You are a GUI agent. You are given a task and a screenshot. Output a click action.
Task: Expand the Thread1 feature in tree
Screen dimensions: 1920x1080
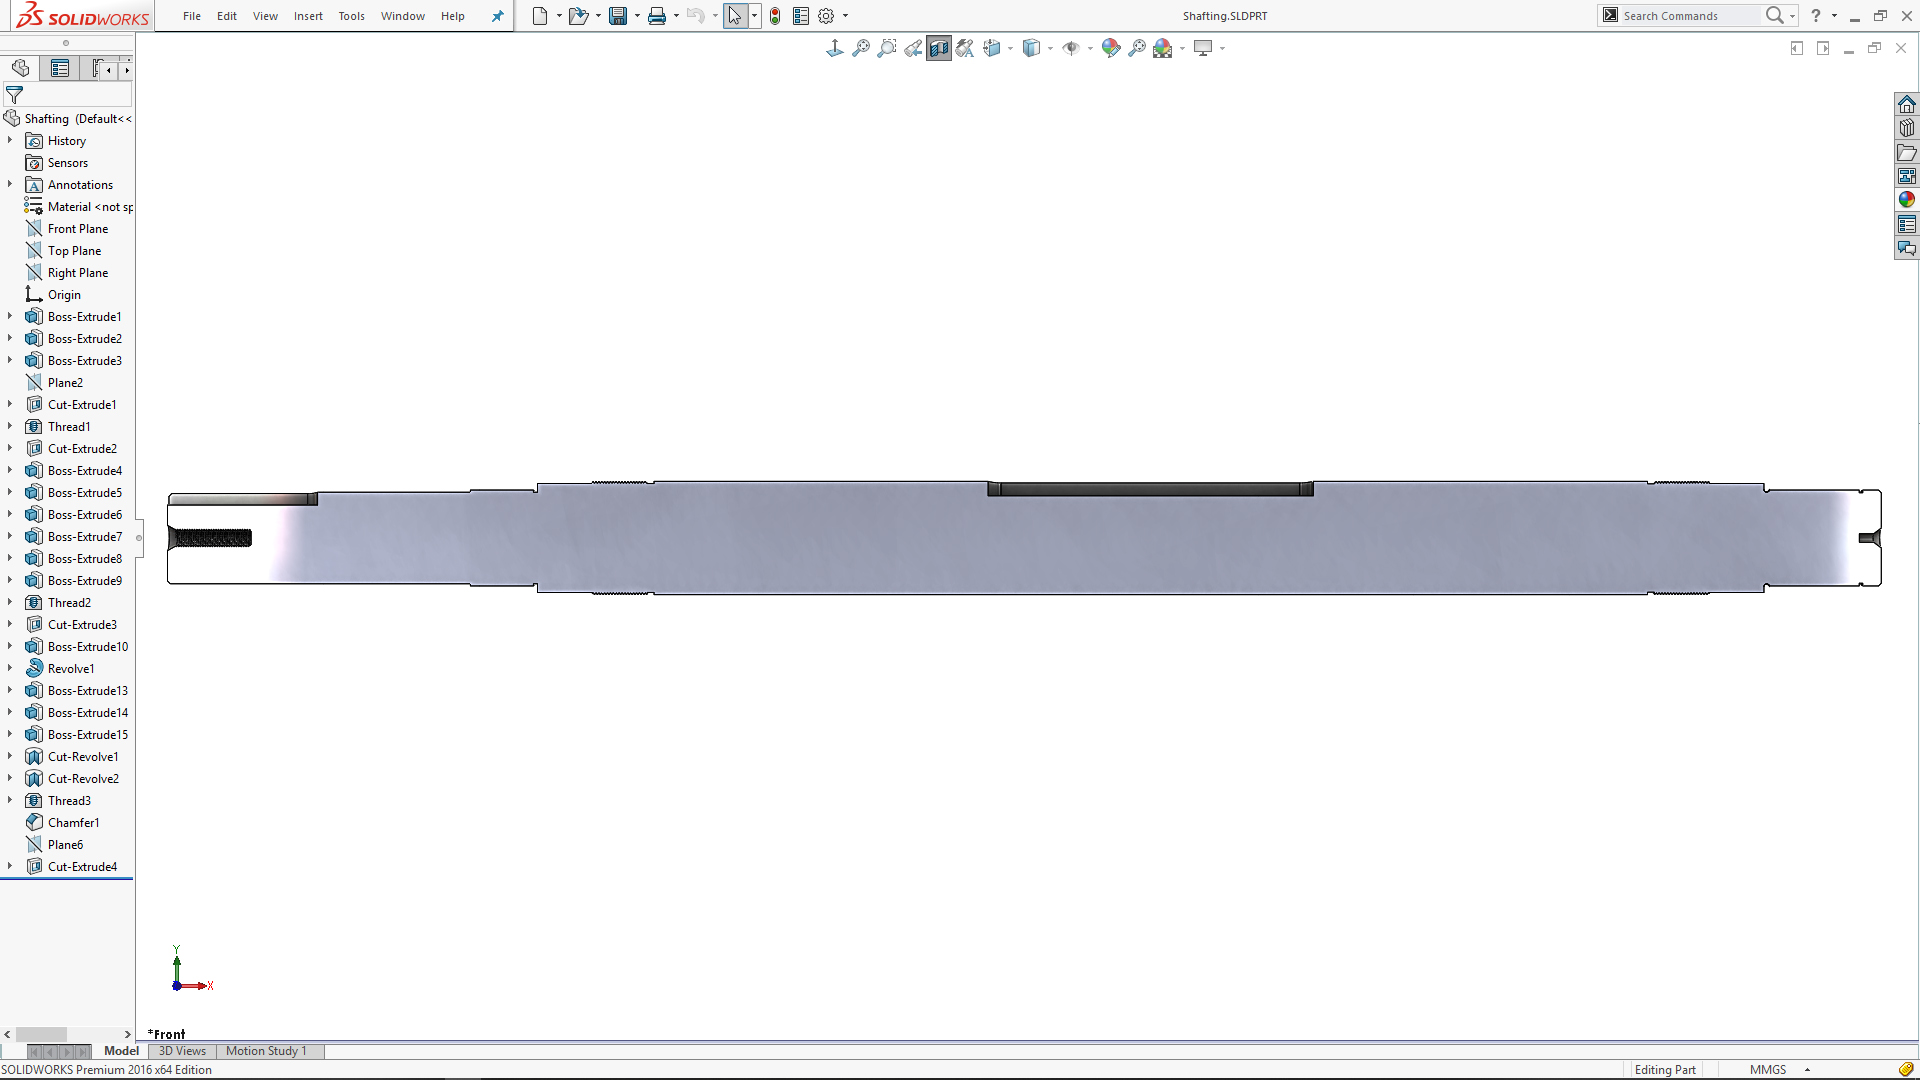click(10, 427)
